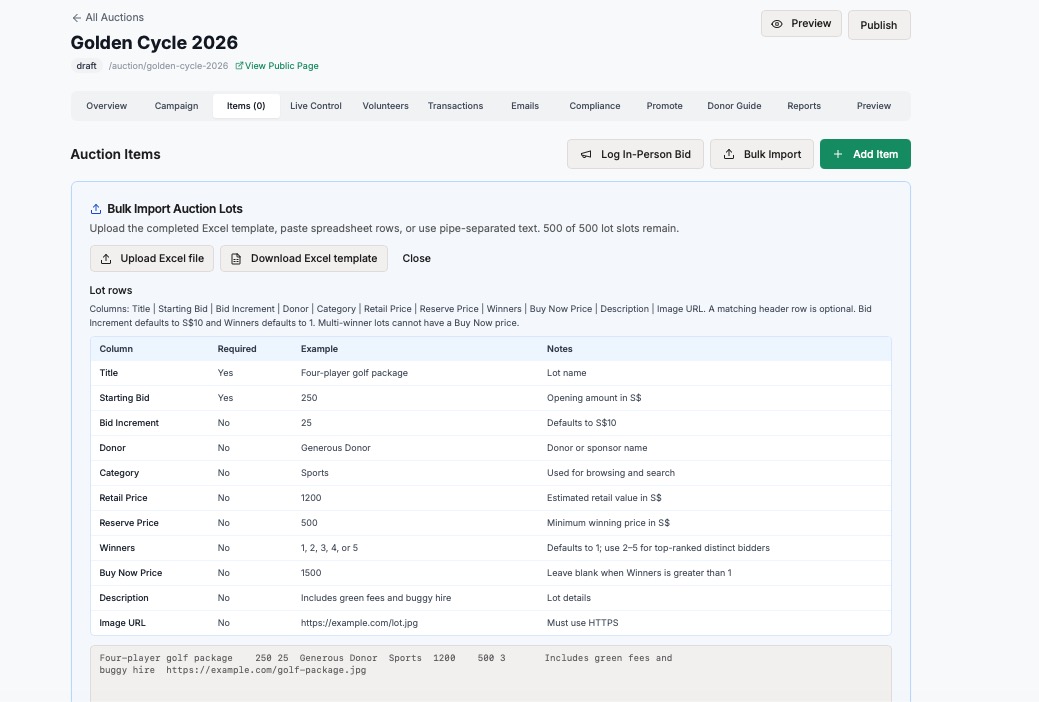Click the upload icon in Upload Excel file

pyautogui.click(x=105, y=259)
